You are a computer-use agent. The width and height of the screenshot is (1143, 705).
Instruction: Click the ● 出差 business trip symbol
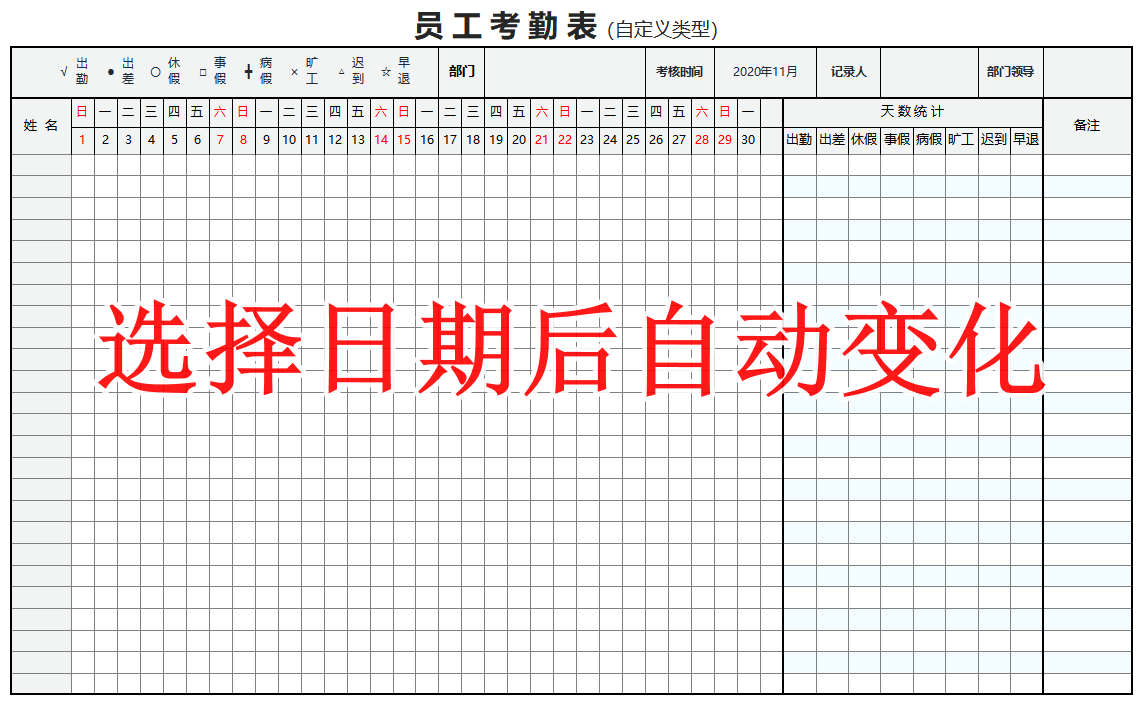click(122, 71)
